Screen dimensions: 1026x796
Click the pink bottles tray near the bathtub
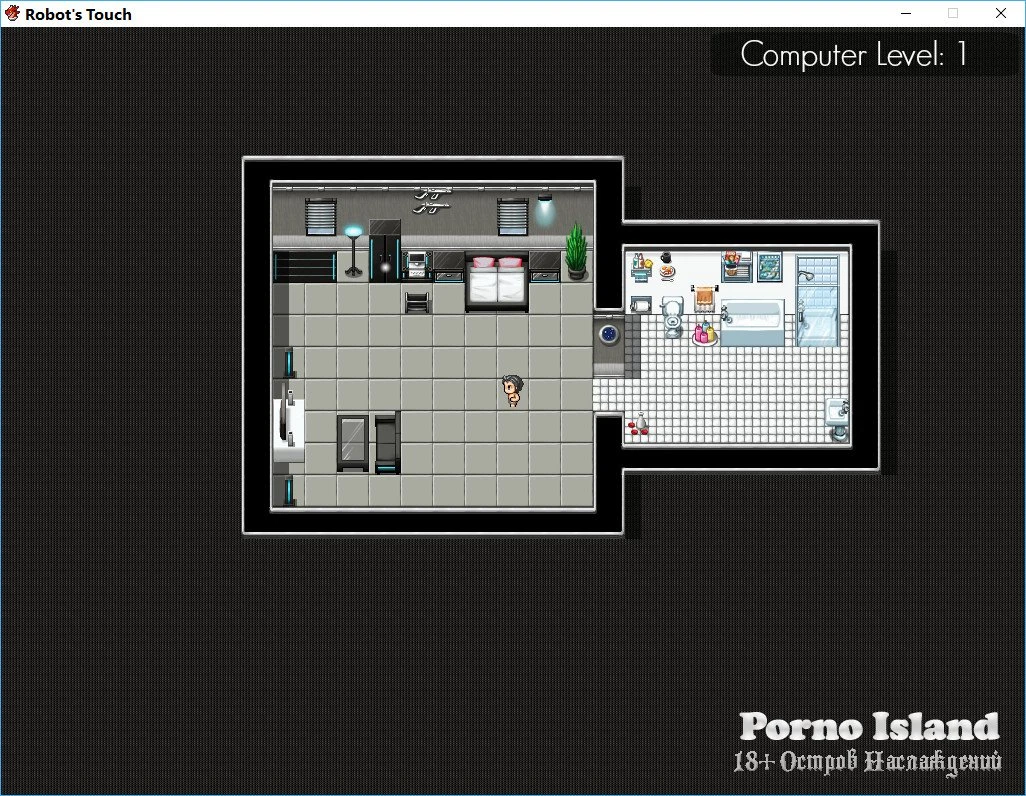706,333
